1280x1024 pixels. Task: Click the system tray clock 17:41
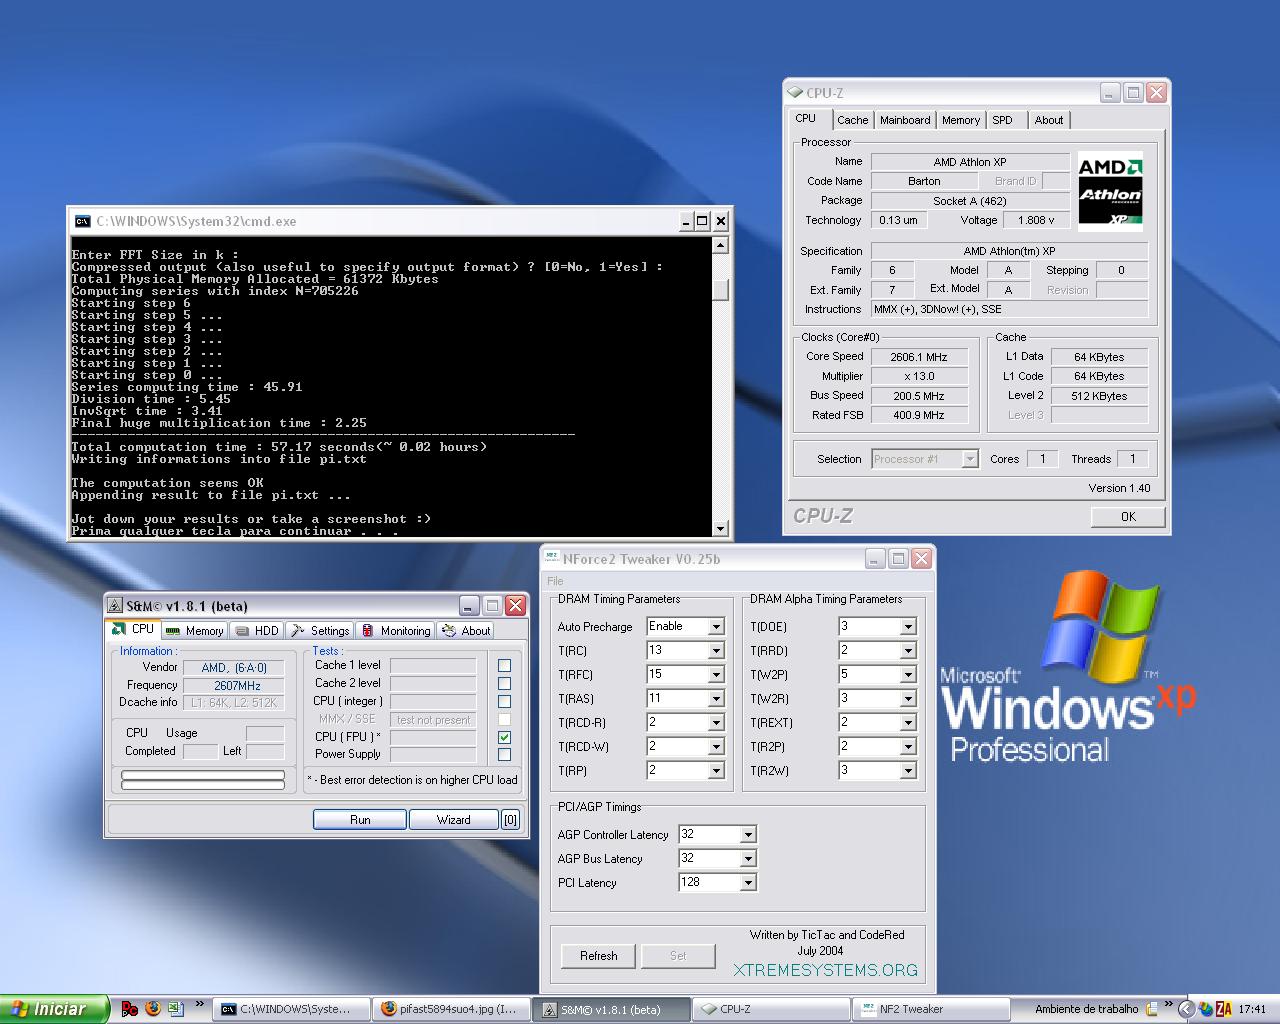[1252, 1009]
